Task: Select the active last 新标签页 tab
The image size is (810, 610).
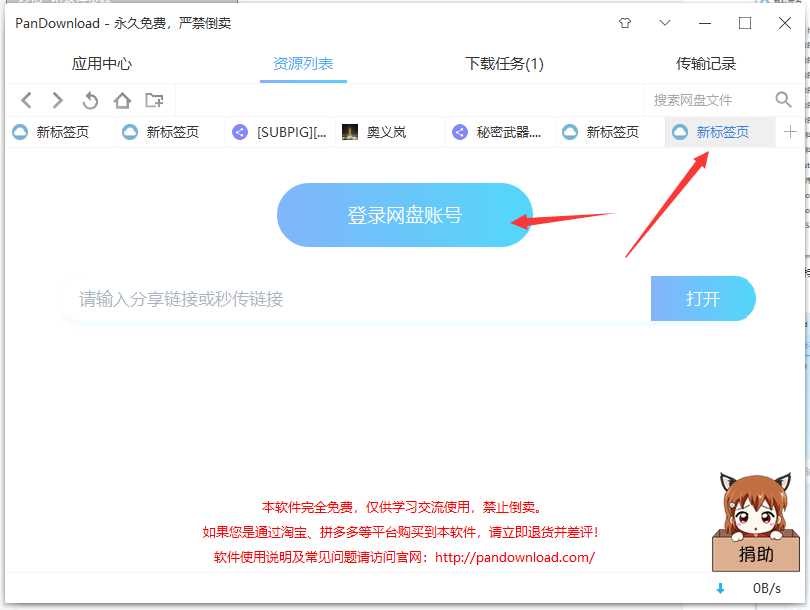Action: pyautogui.click(x=721, y=132)
